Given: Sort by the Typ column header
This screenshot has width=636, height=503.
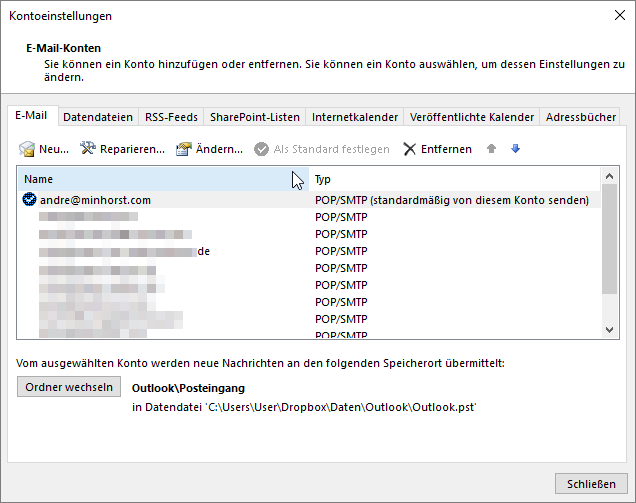Looking at the screenshot, I should [x=454, y=179].
